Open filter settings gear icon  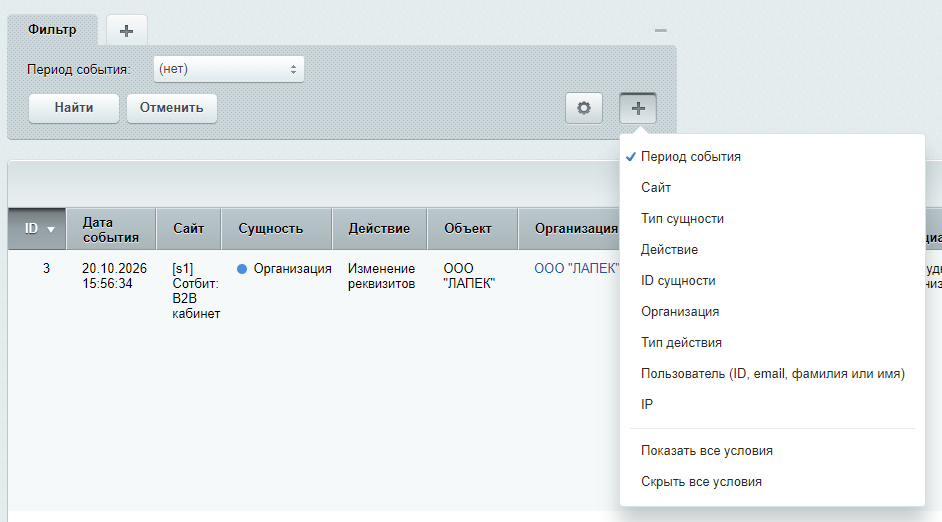(583, 108)
